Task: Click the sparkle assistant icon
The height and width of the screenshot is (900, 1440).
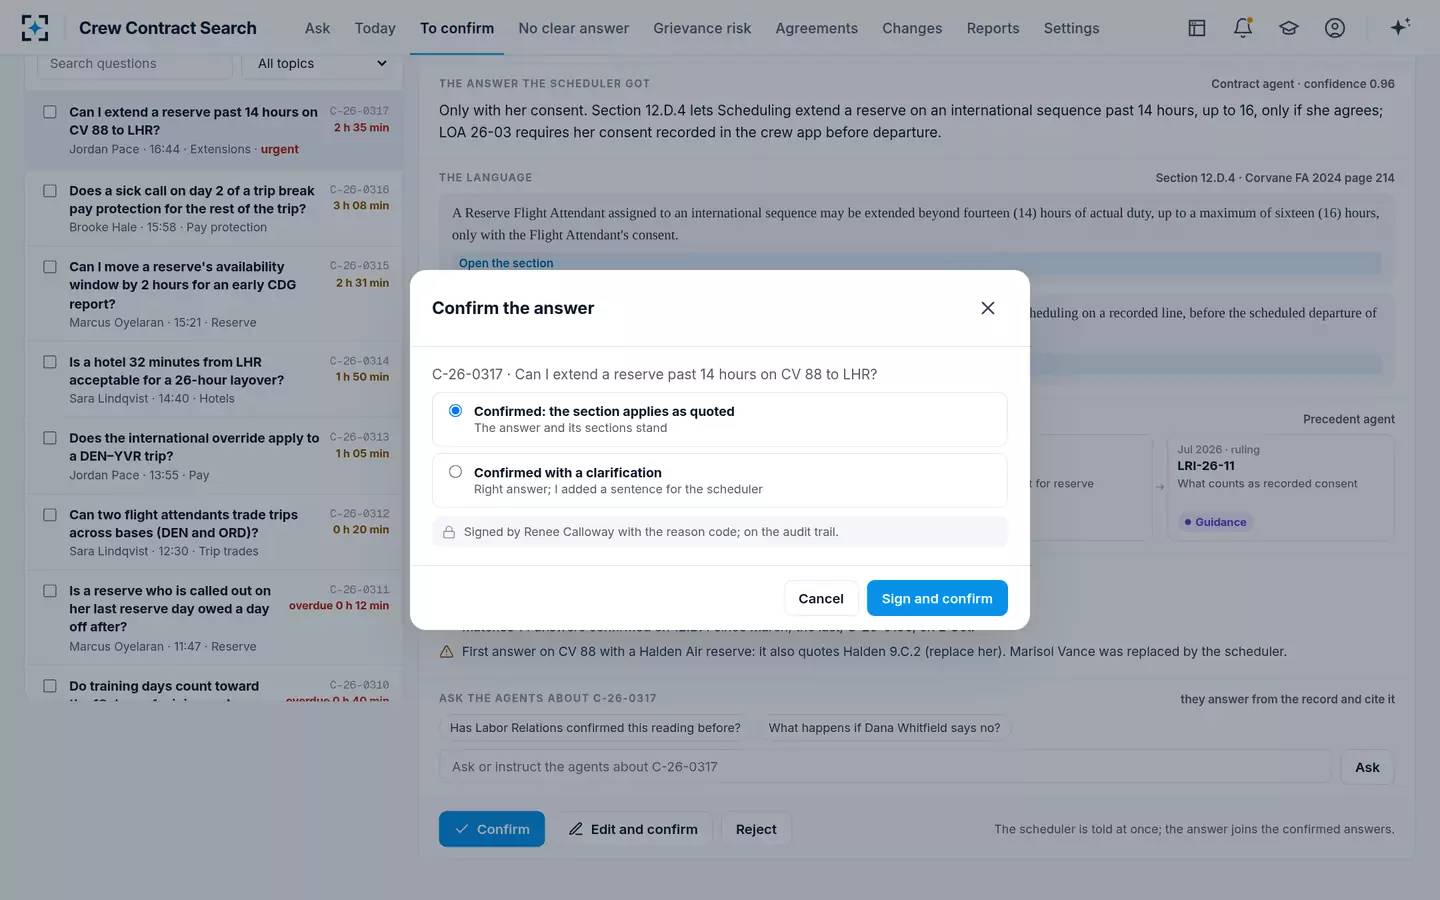Action: (1400, 27)
